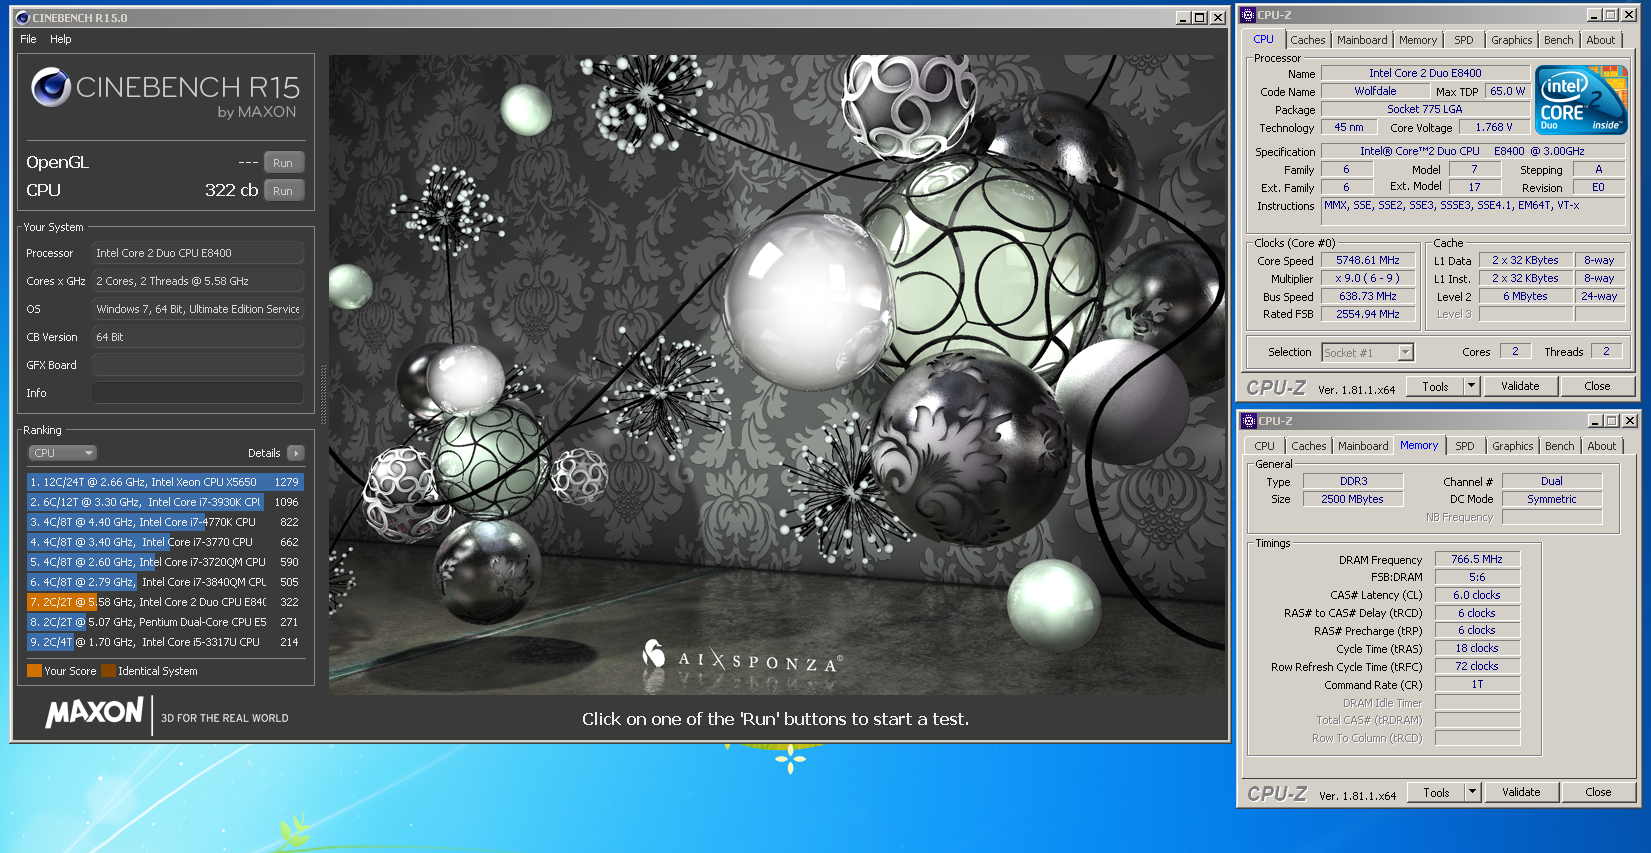Click the CPU-Z title bar icon in upper window
1651x853 pixels.
click(x=1248, y=15)
